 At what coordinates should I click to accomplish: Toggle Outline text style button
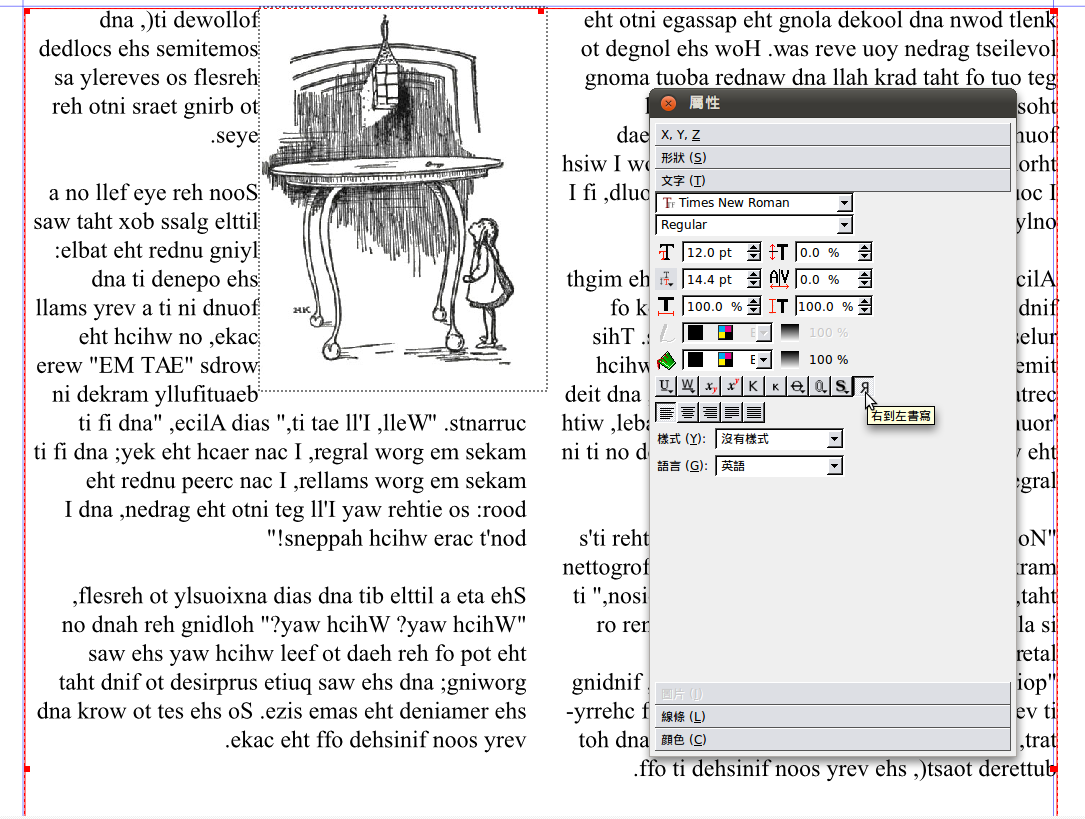[x=820, y=386]
